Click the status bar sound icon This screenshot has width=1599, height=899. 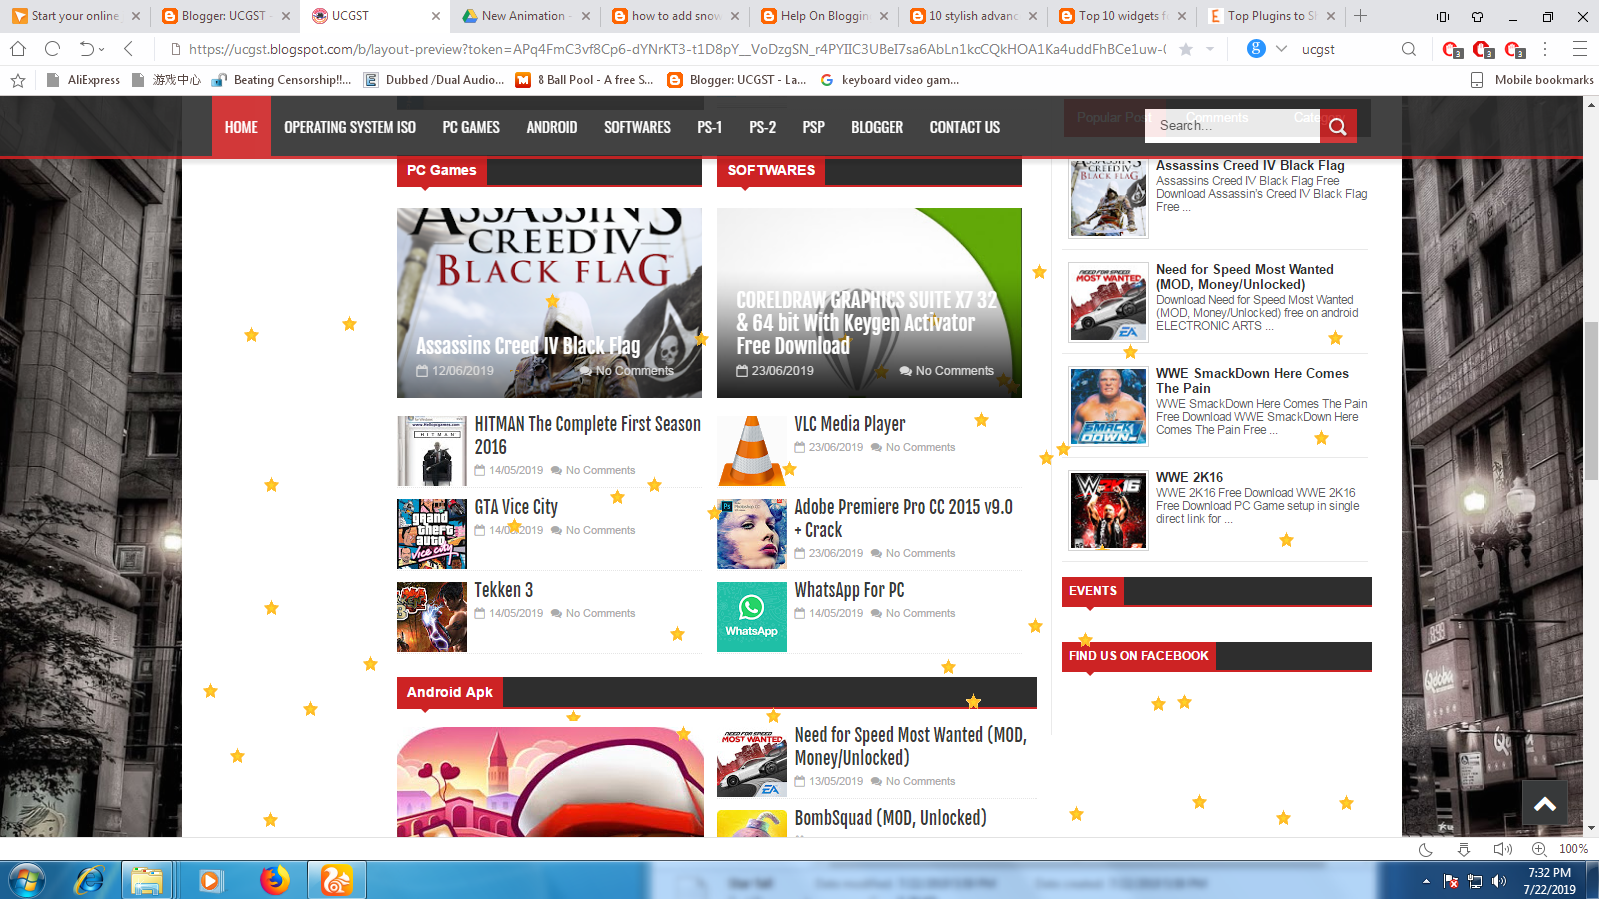pos(1502,849)
